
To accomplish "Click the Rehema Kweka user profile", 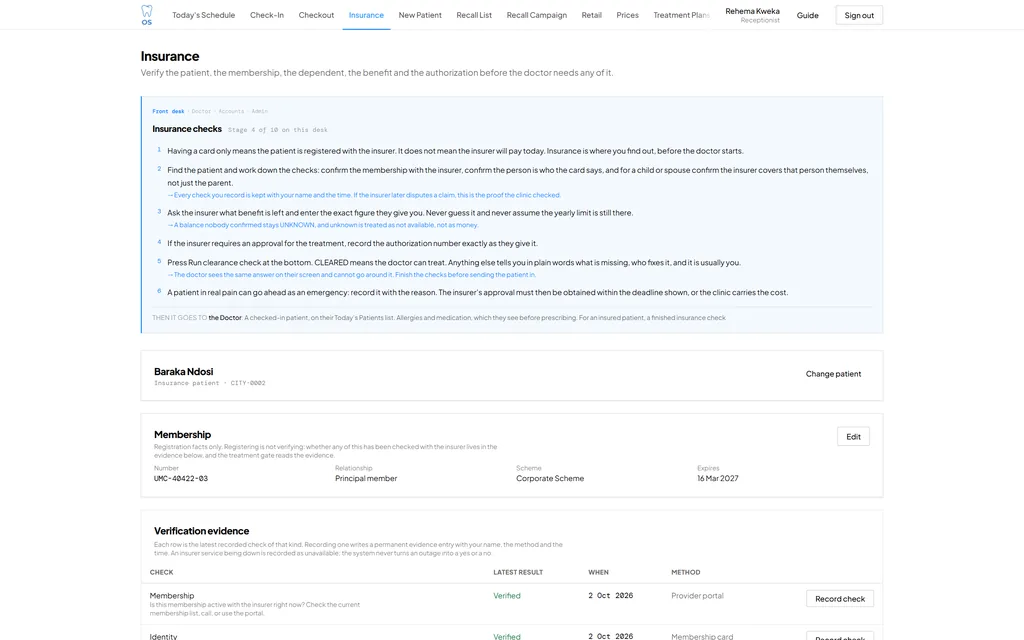I will pyautogui.click(x=752, y=15).
